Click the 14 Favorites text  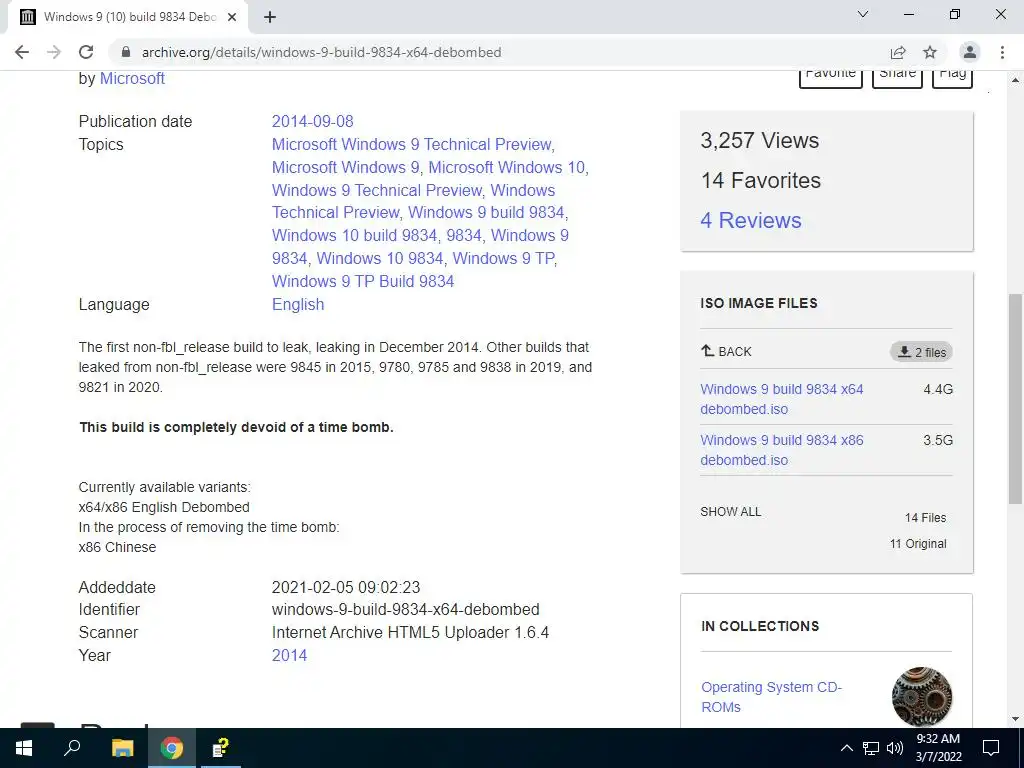point(761,180)
